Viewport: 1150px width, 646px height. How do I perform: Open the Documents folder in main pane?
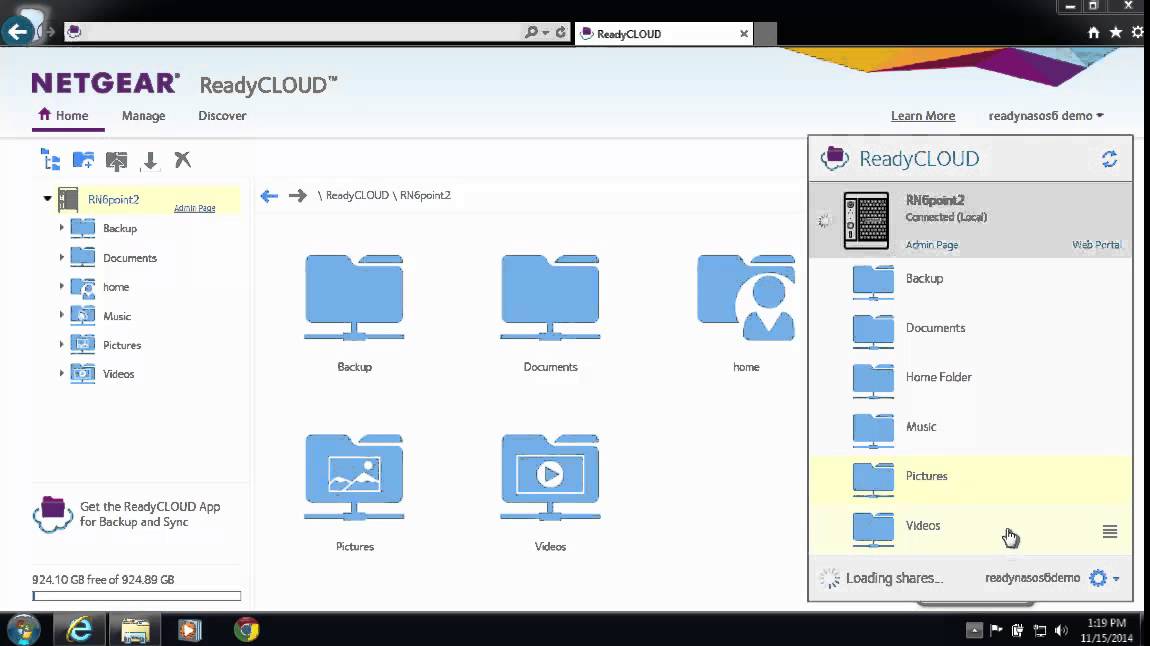click(550, 297)
